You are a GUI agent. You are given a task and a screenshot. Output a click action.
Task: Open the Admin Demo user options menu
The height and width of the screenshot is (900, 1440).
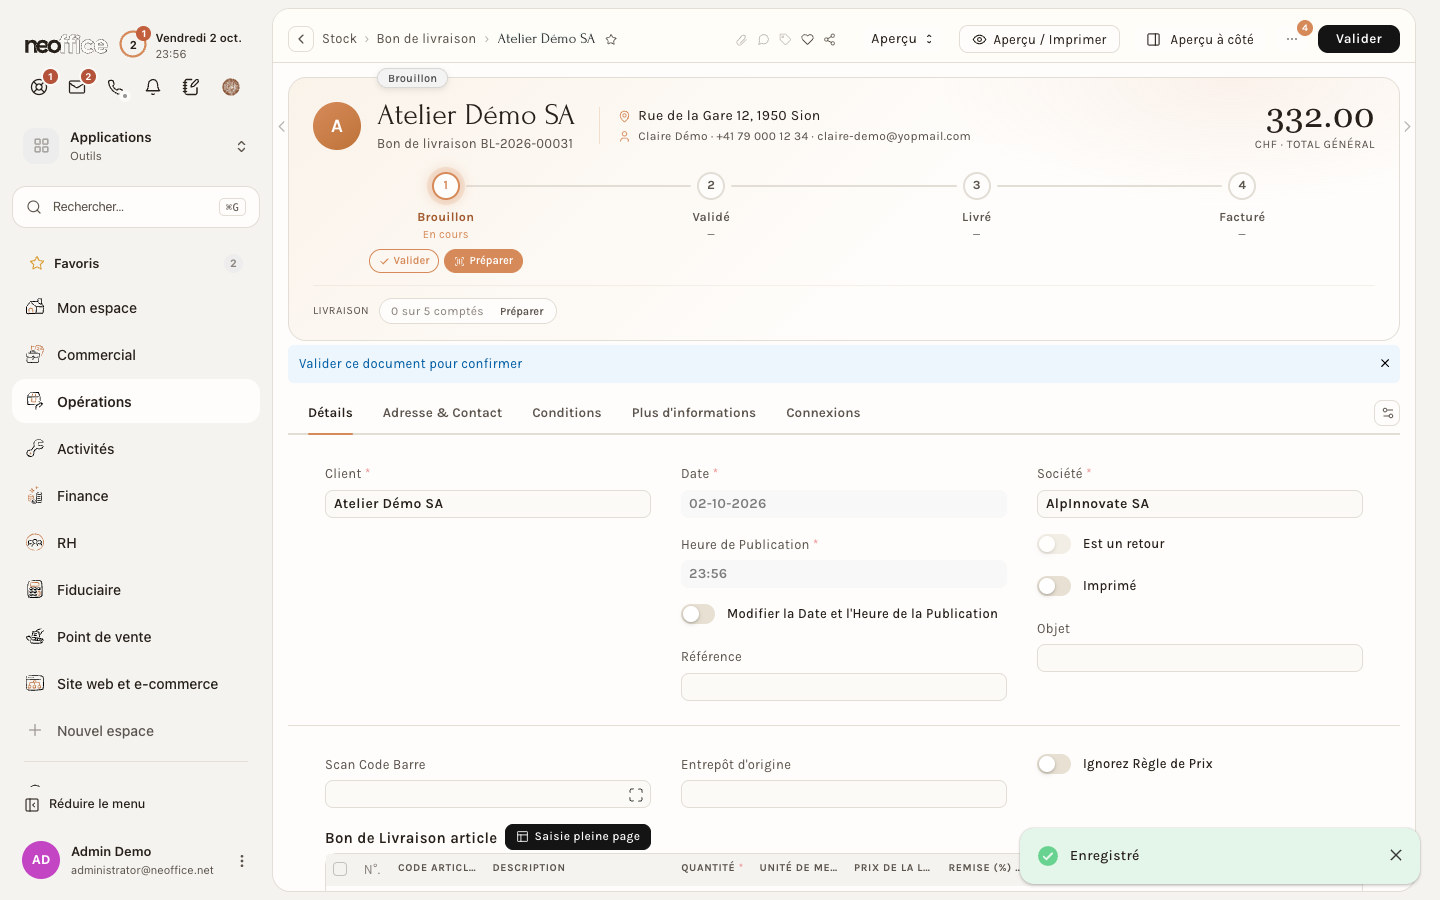pos(241,861)
